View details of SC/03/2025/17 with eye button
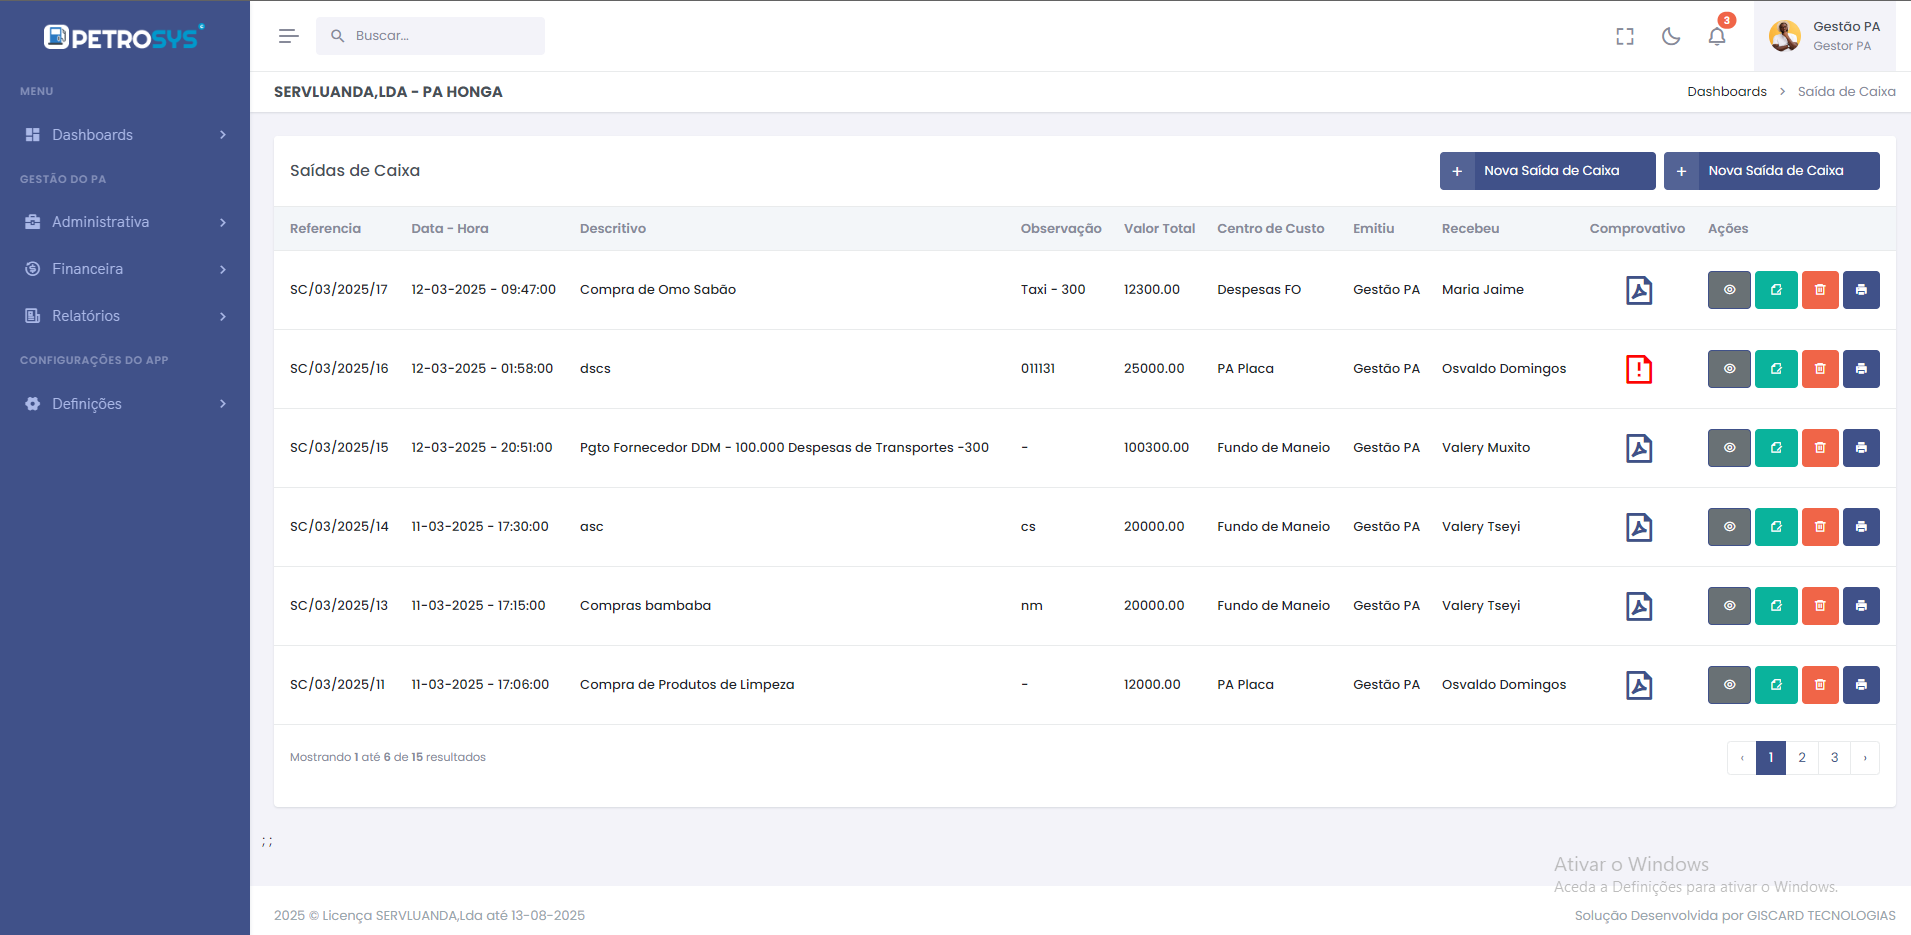The image size is (1911, 935). point(1728,290)
